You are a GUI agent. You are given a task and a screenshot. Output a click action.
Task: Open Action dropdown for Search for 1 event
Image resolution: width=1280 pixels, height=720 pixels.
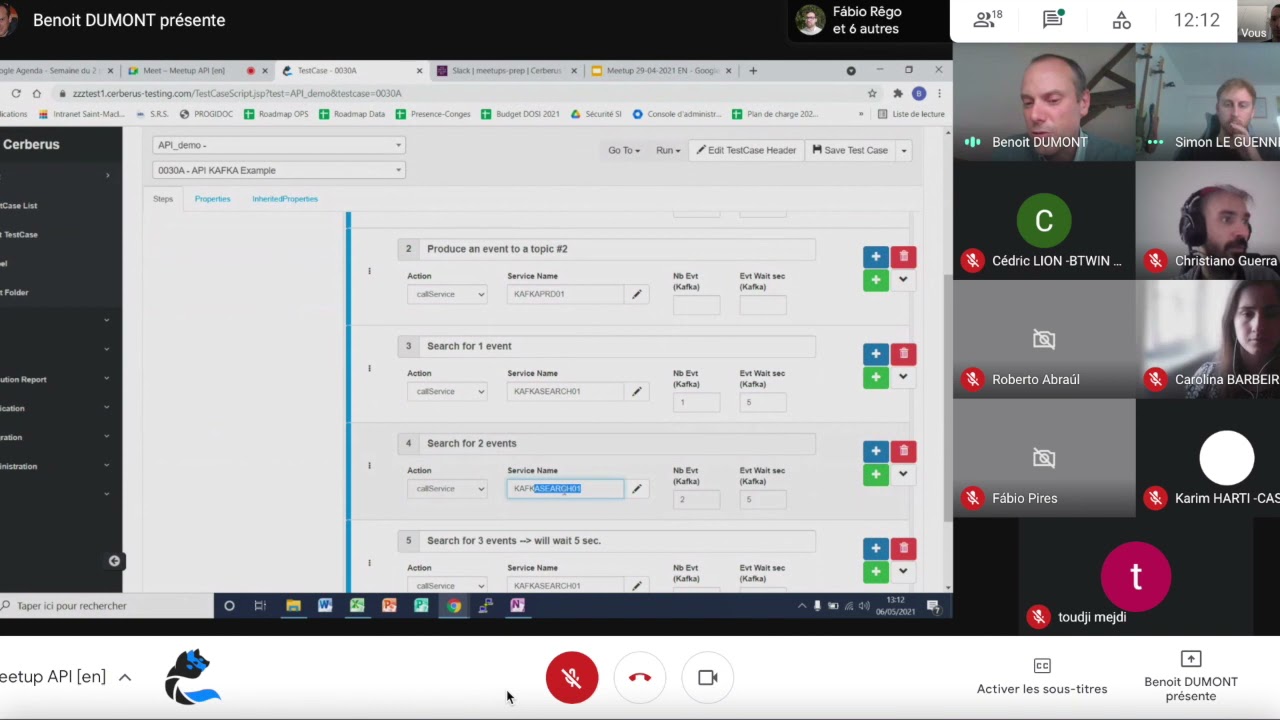point(447,391)
